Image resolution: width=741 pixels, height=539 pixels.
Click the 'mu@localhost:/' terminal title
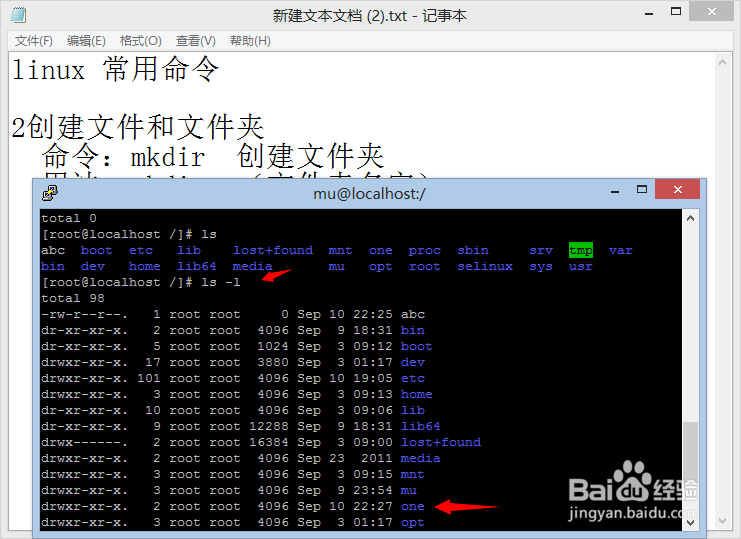coord(370,193)
